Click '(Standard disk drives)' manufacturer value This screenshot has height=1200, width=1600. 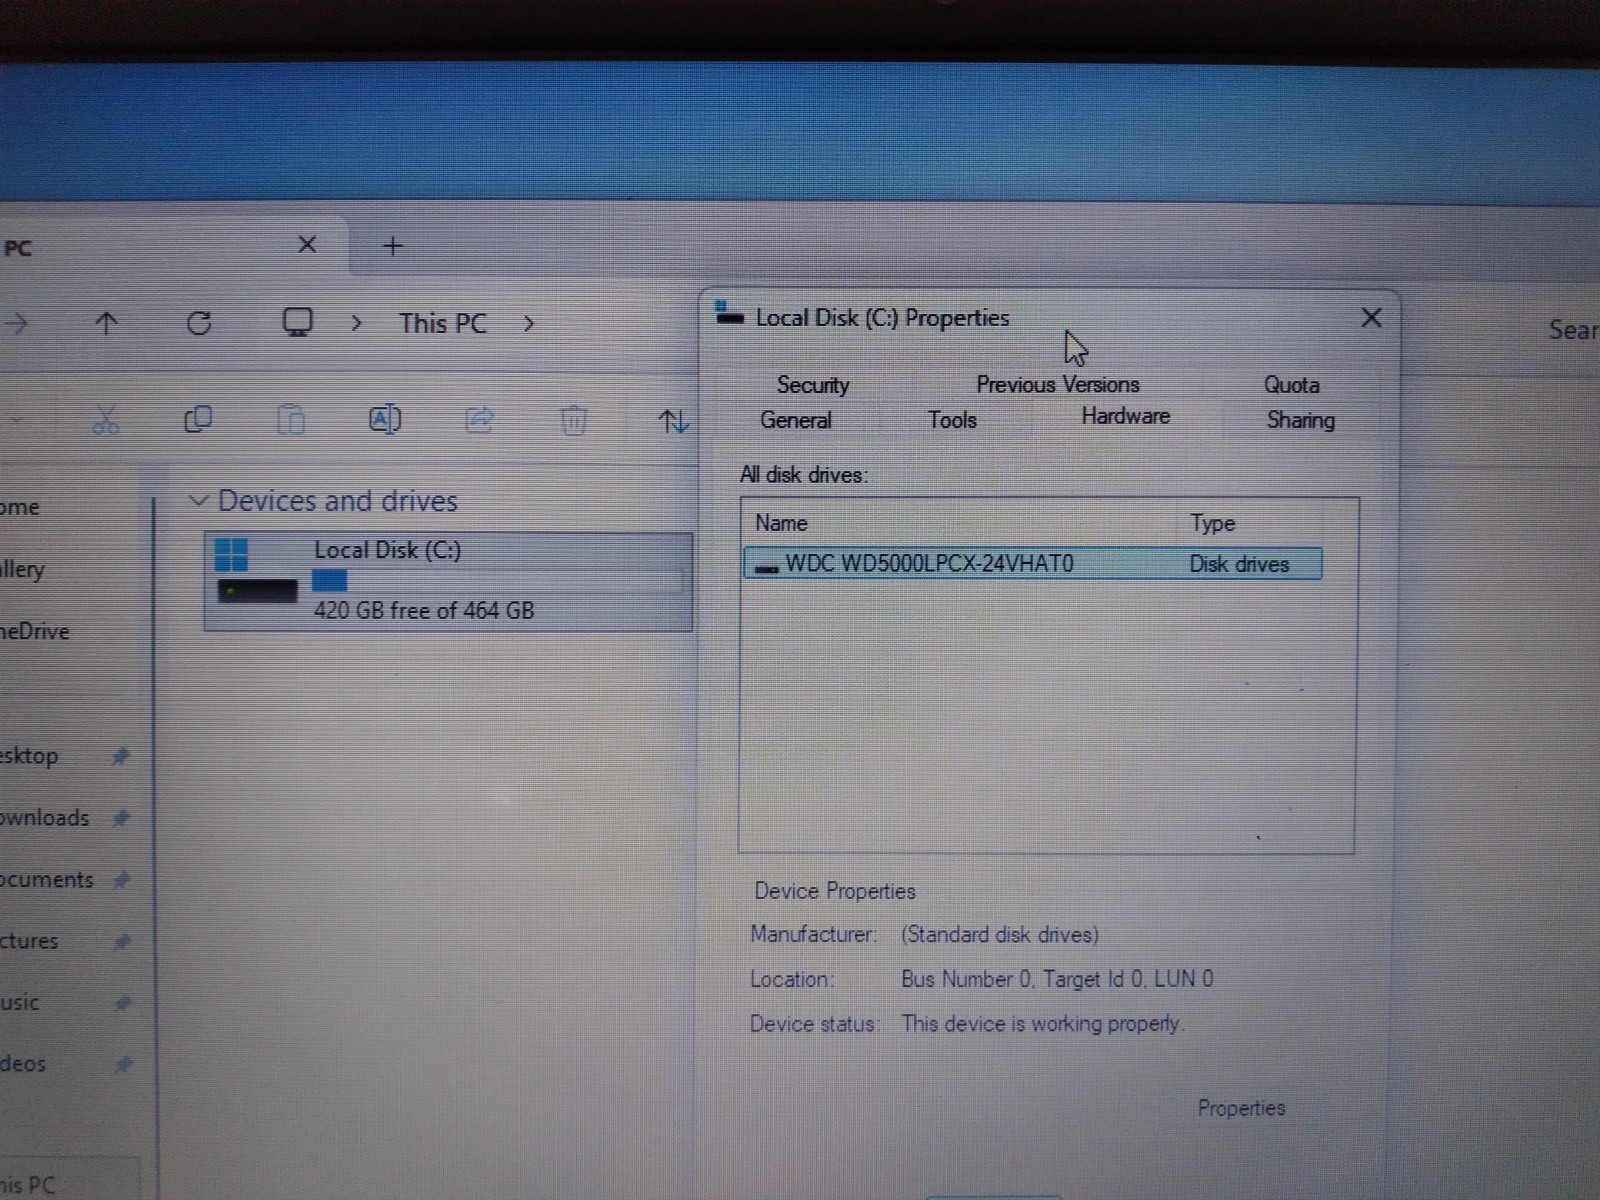tap(999, 934)
